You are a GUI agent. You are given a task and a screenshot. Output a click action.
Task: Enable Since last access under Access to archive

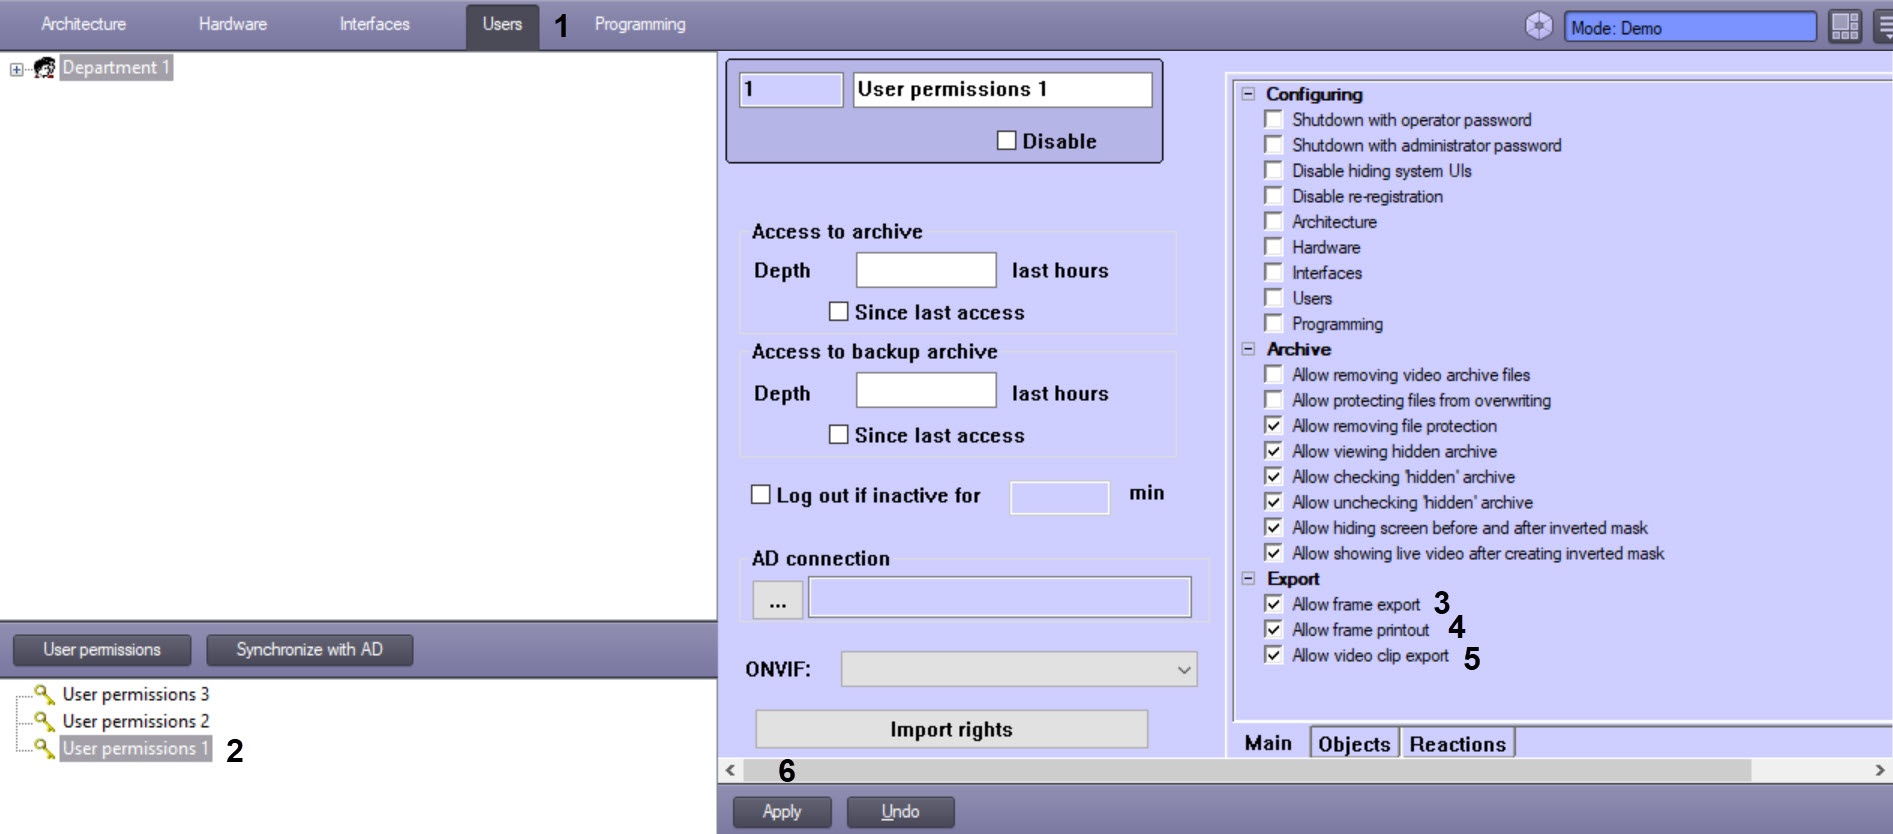pos(839,312)
